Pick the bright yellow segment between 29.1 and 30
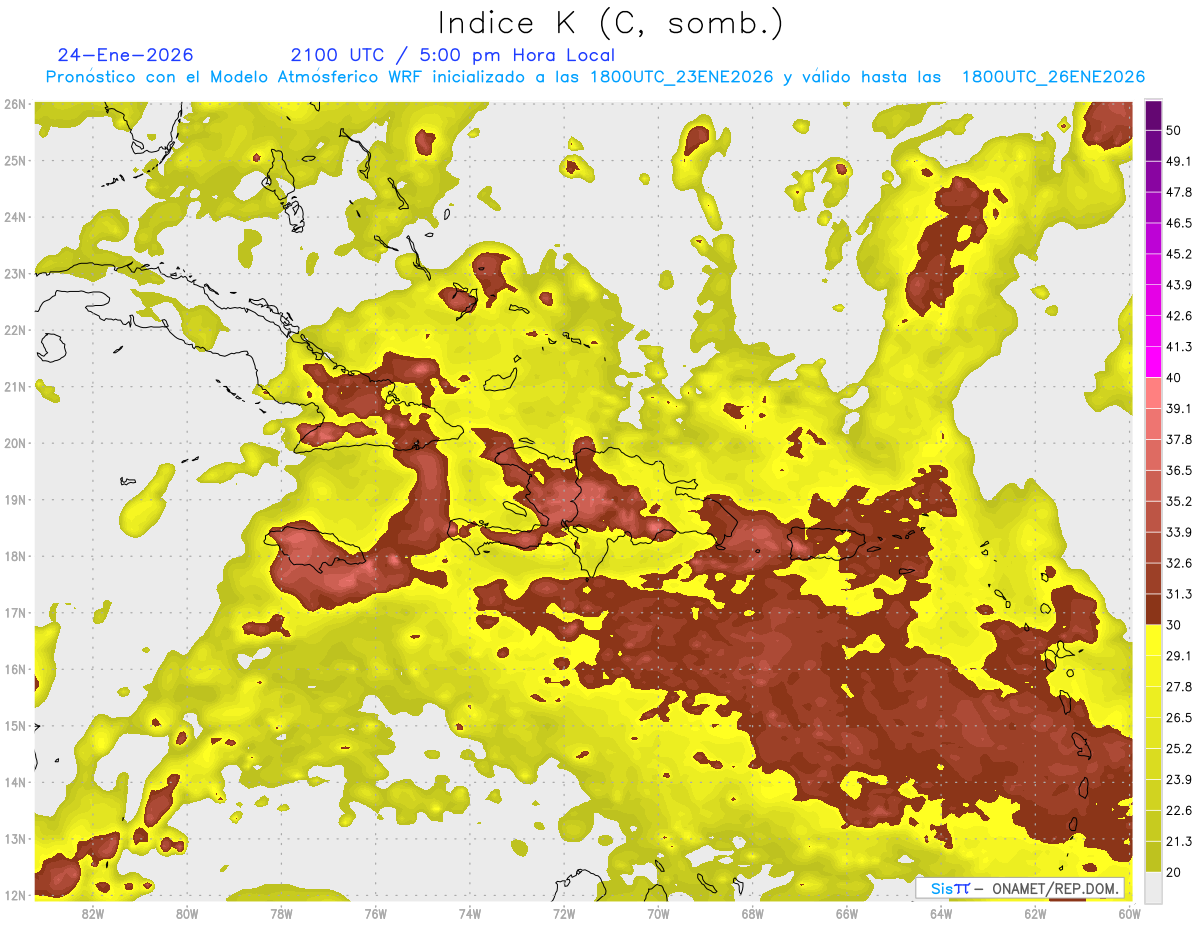Screen dimensions: 1200x927 pos(1153,639)
